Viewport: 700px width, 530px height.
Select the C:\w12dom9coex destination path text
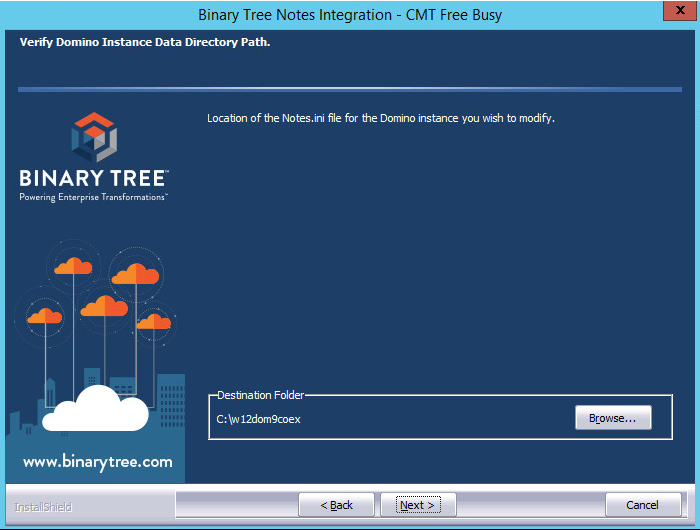click(x=258, y=419)
